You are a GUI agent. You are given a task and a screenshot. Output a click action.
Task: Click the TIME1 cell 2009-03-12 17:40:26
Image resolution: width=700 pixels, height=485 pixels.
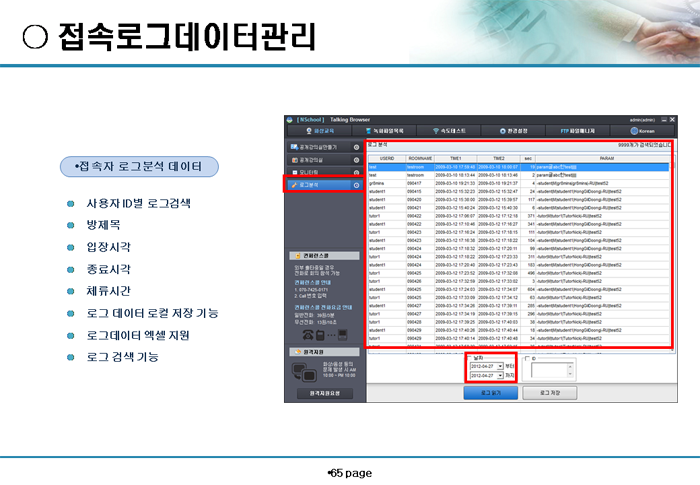point(455,330)
